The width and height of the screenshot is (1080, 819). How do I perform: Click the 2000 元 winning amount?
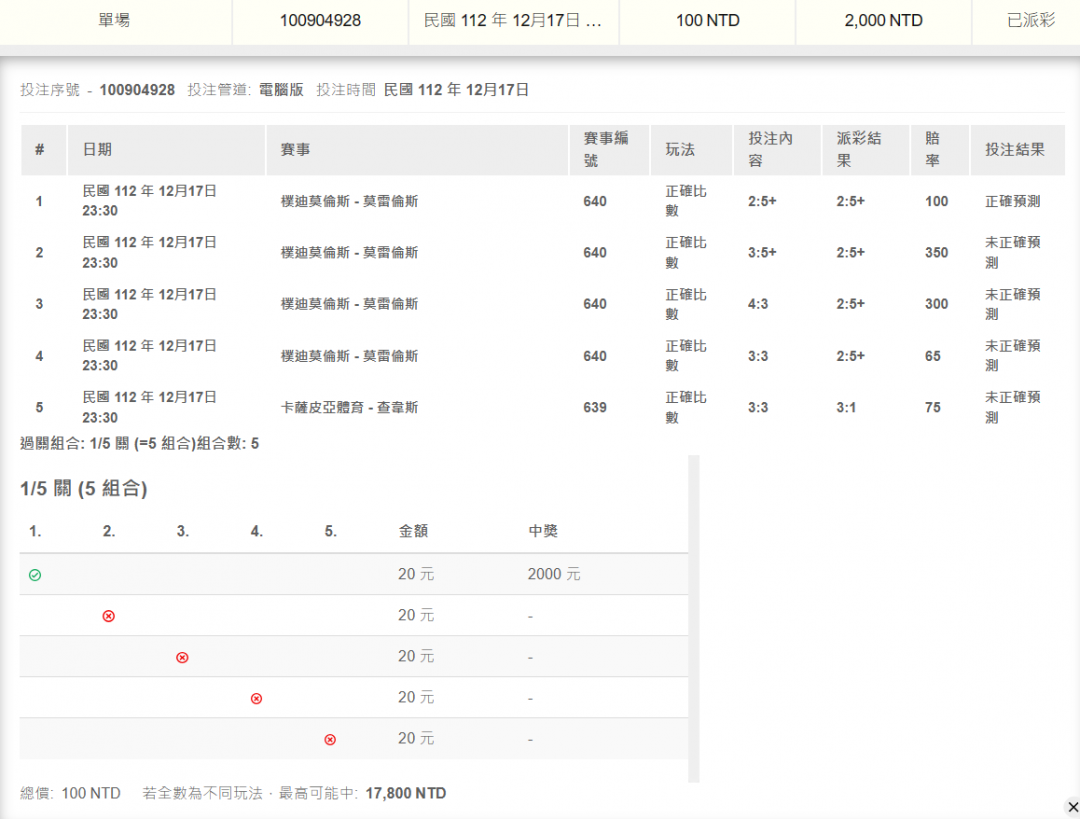tap(554, 575)
